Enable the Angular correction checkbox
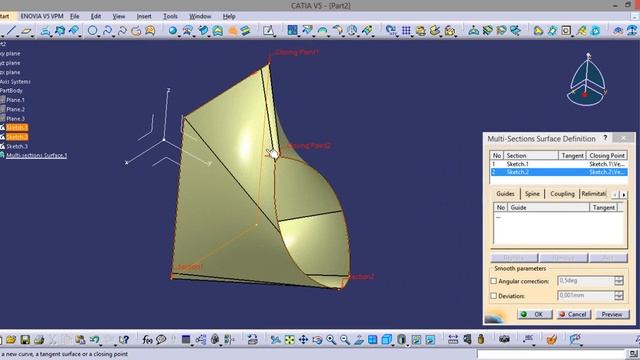Viewport: 640px width, 360px height. coord(493,281)
